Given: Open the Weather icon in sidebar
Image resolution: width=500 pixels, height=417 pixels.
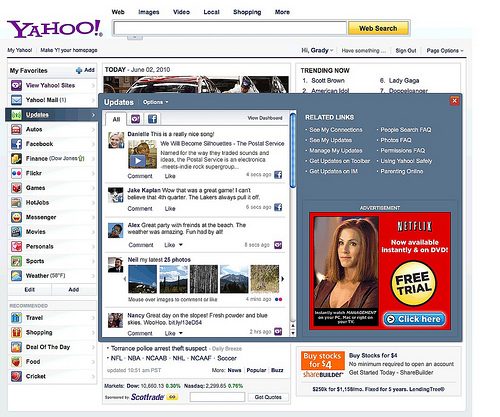Looking at the screenshot, I should [16, 276].
